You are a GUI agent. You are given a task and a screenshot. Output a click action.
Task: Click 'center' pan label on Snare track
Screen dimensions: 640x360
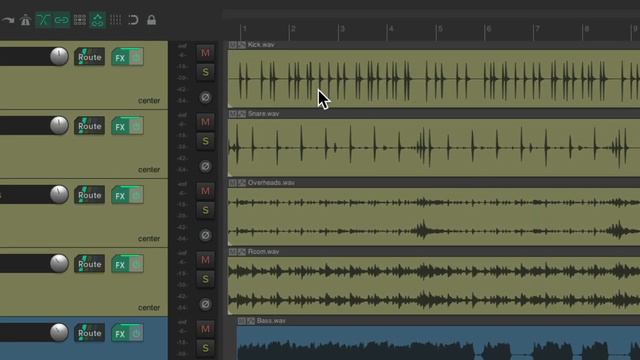click(x=149, y=169)
